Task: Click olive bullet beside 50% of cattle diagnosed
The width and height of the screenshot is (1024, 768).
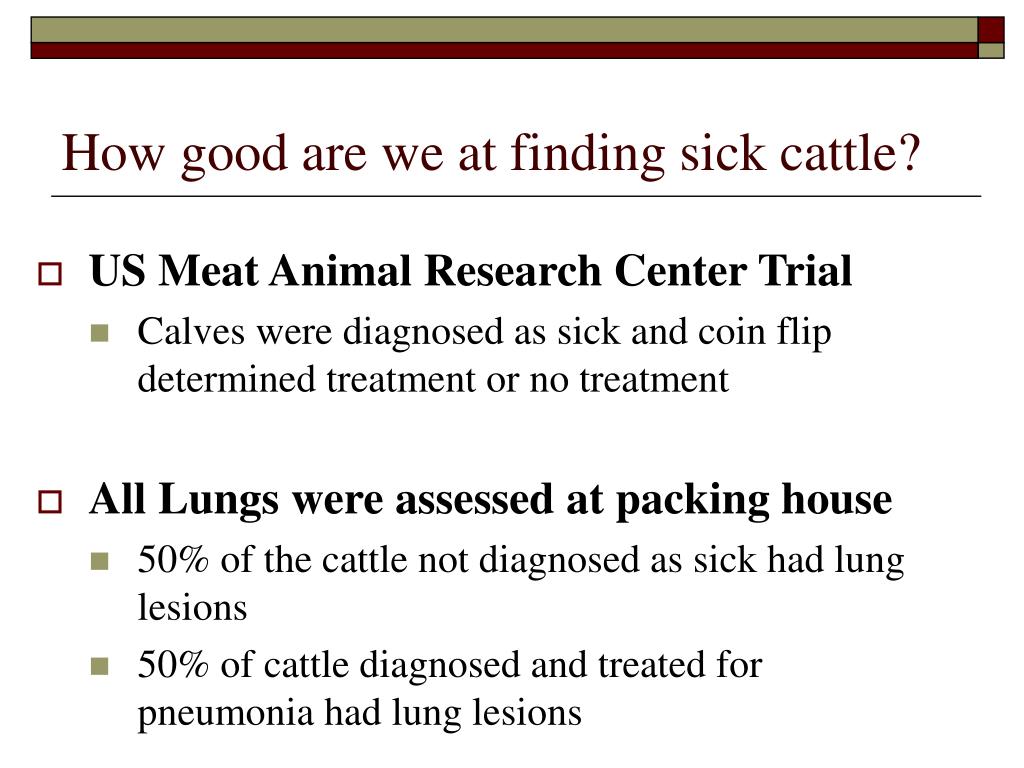Action: [99, 667]
